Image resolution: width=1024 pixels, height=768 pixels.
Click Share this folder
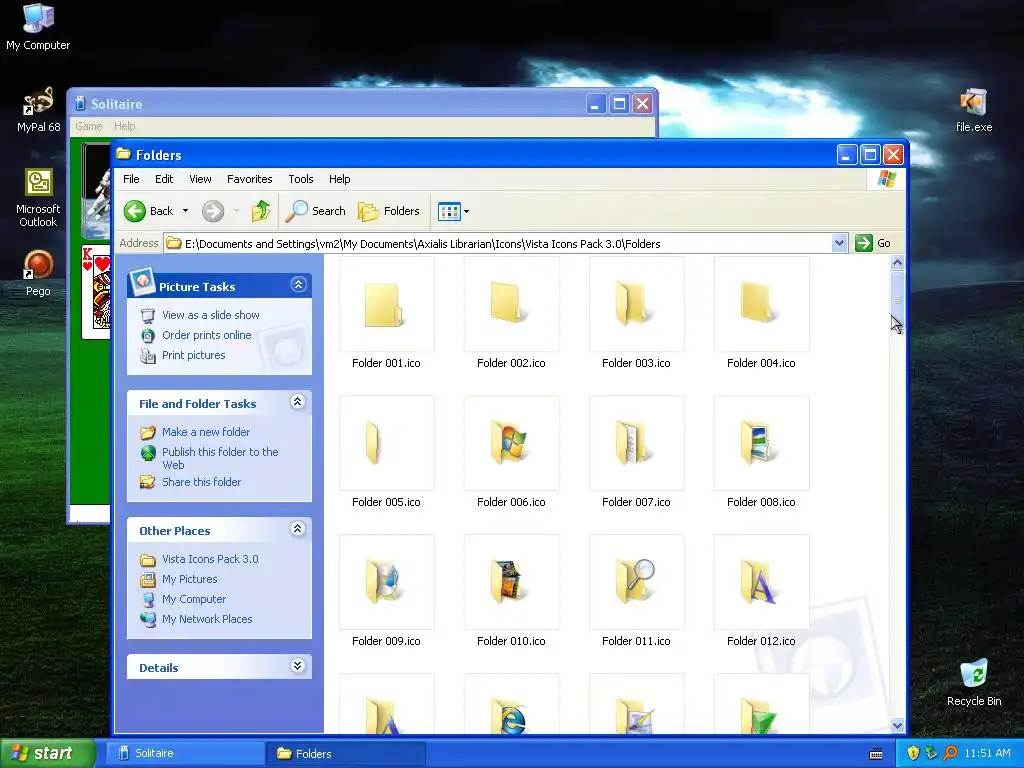[201, 482]
